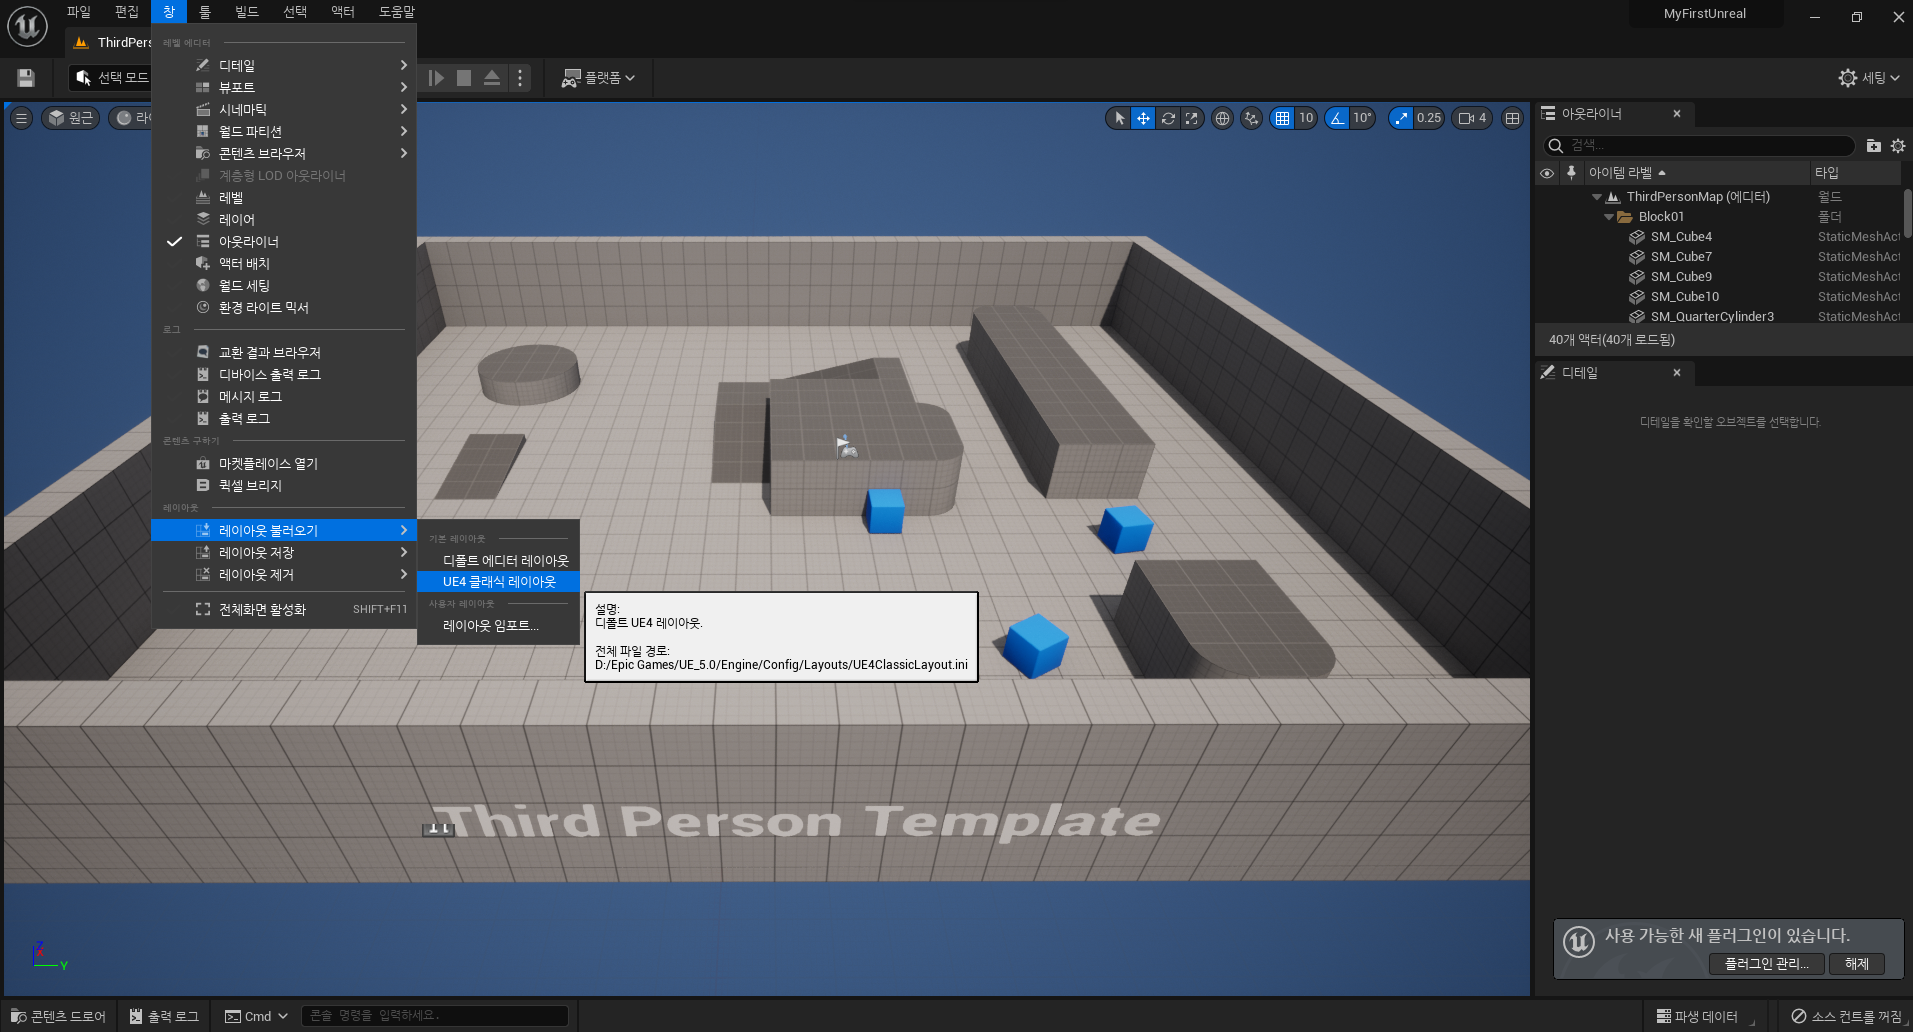Screen dimensions: 1913x1032
Task: Click the stop simulation button
Action: (x=464, y=78)
